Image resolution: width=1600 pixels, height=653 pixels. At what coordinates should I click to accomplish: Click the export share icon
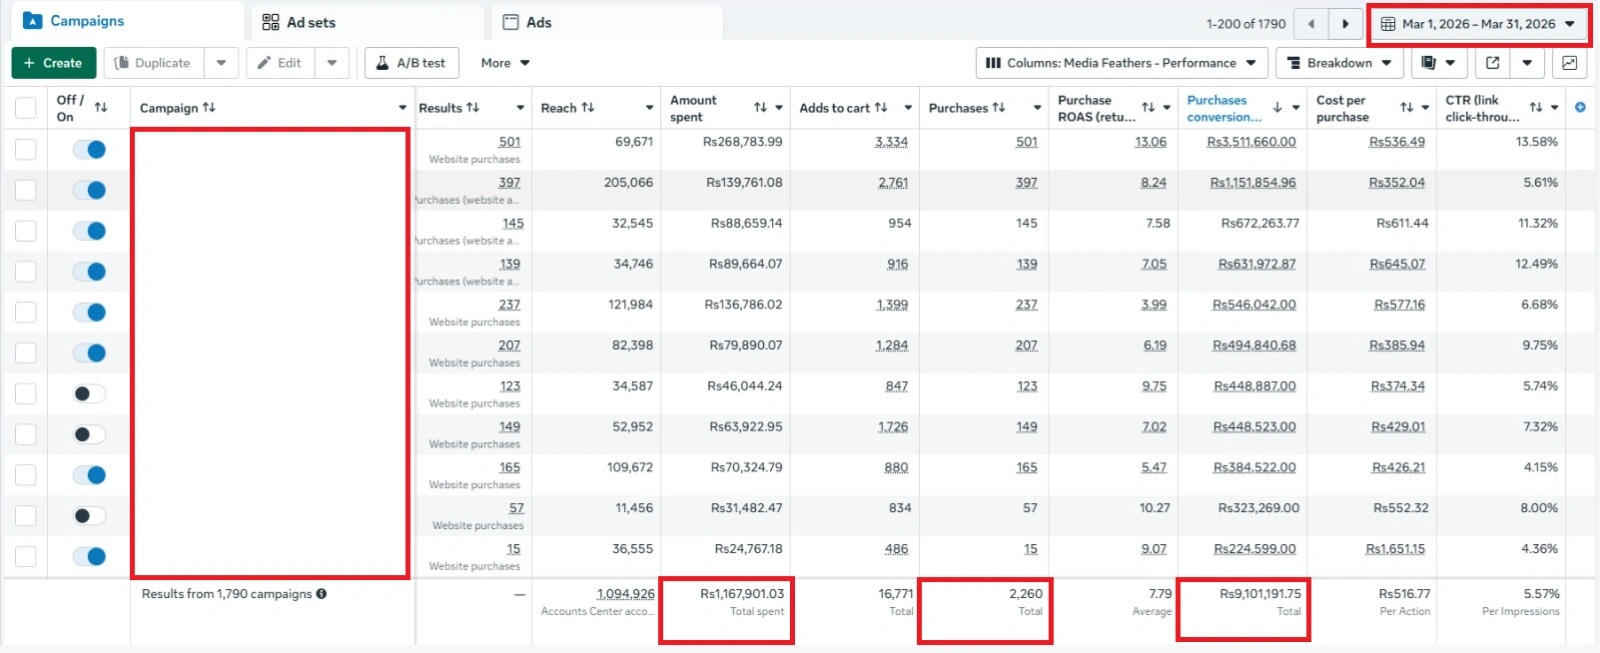point(1492,63)
